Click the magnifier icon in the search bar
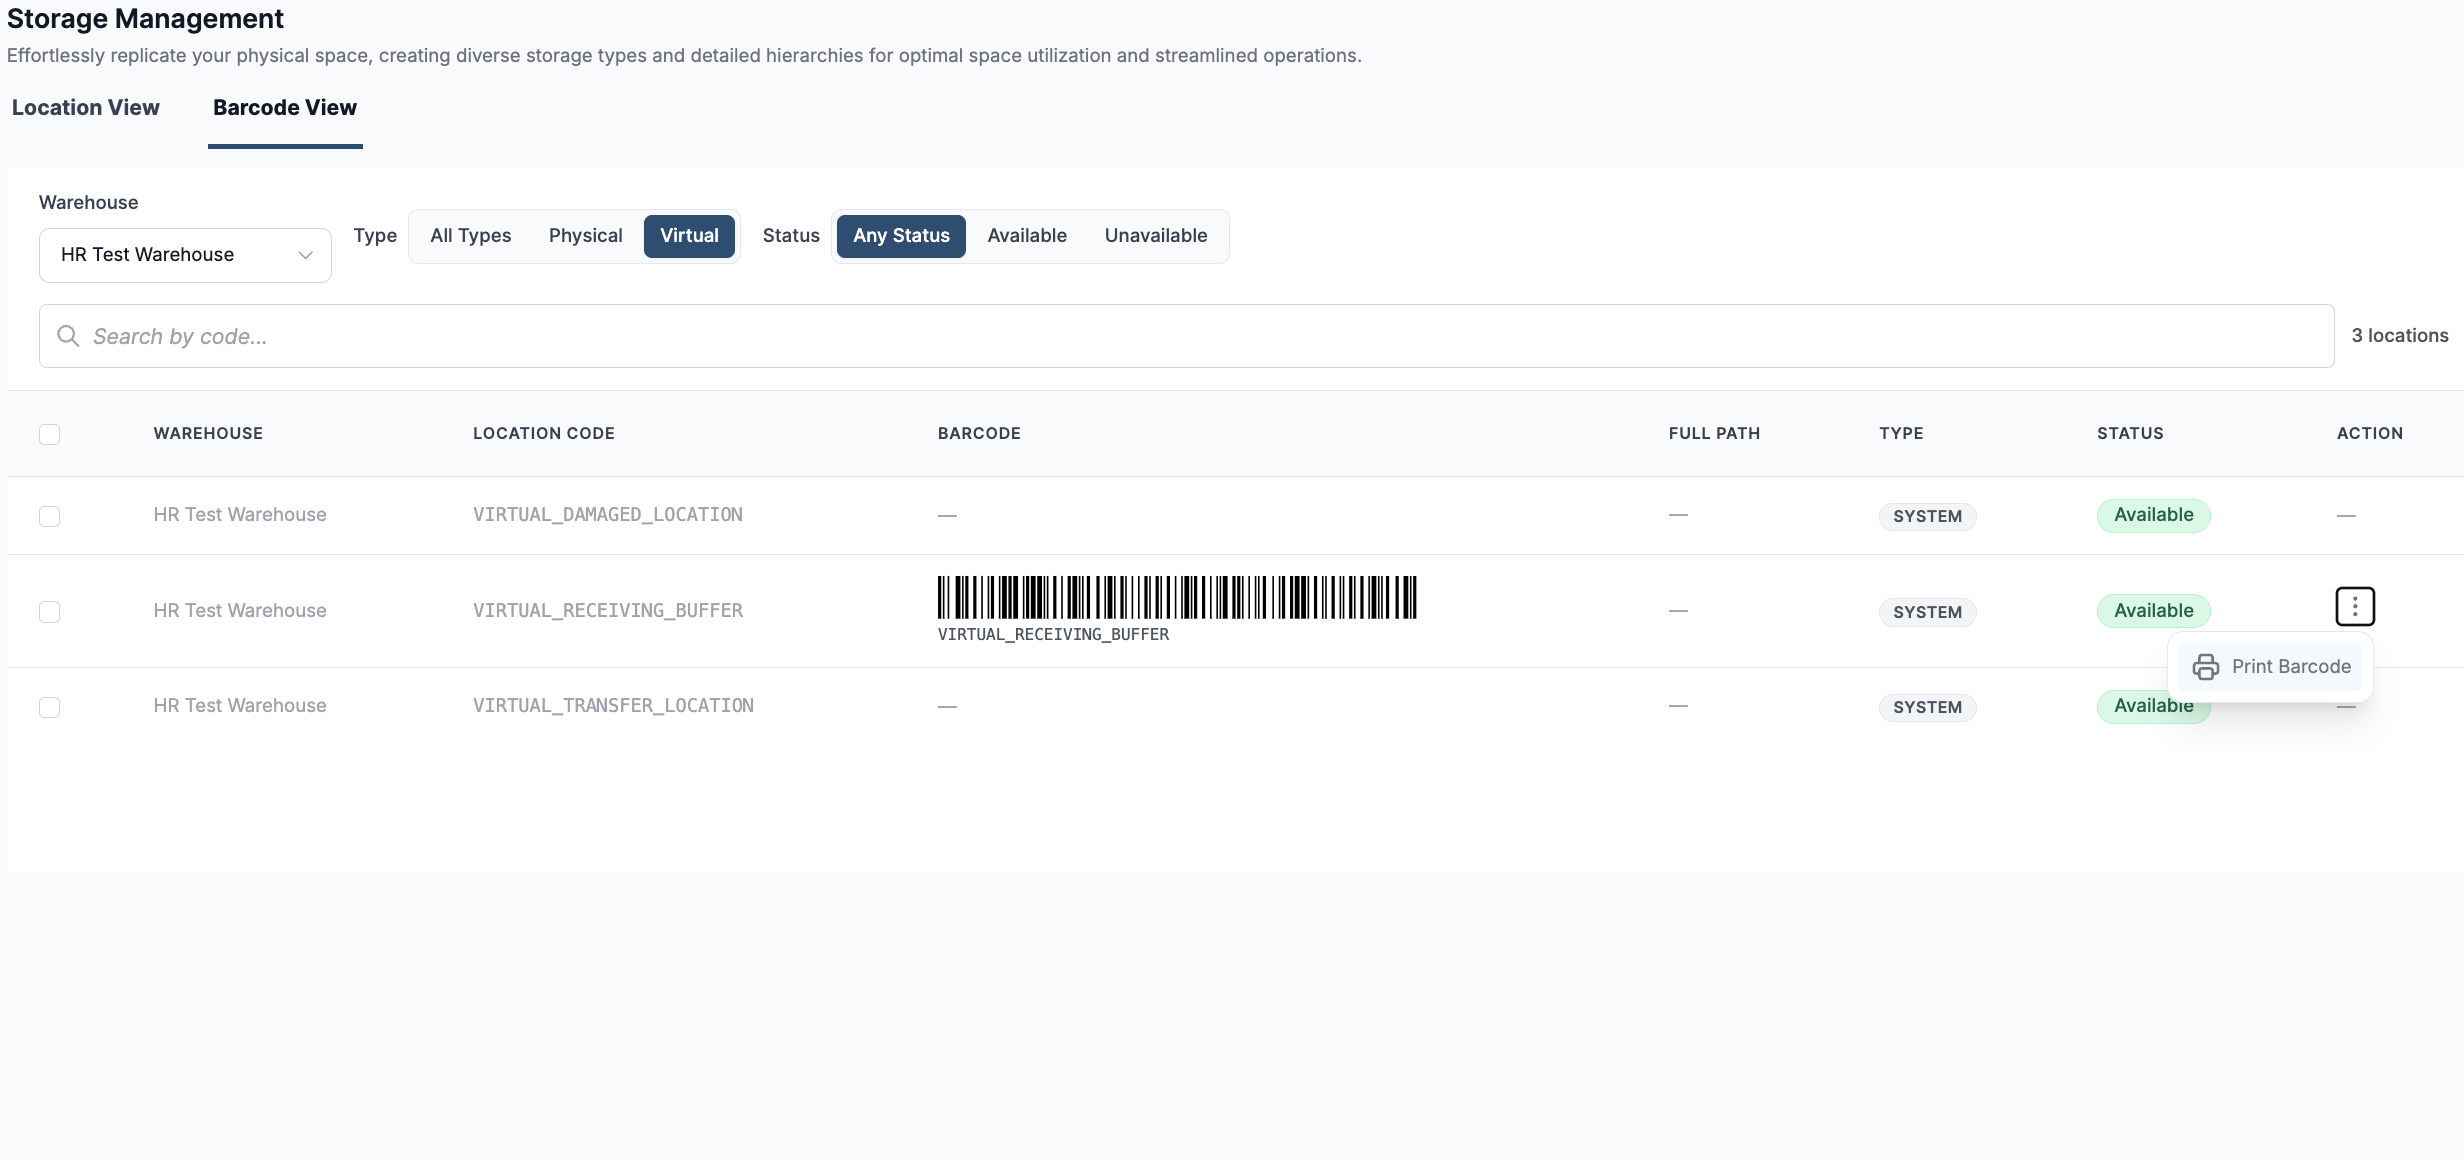The image size is (2464, 1160). [x=68, y=336]
